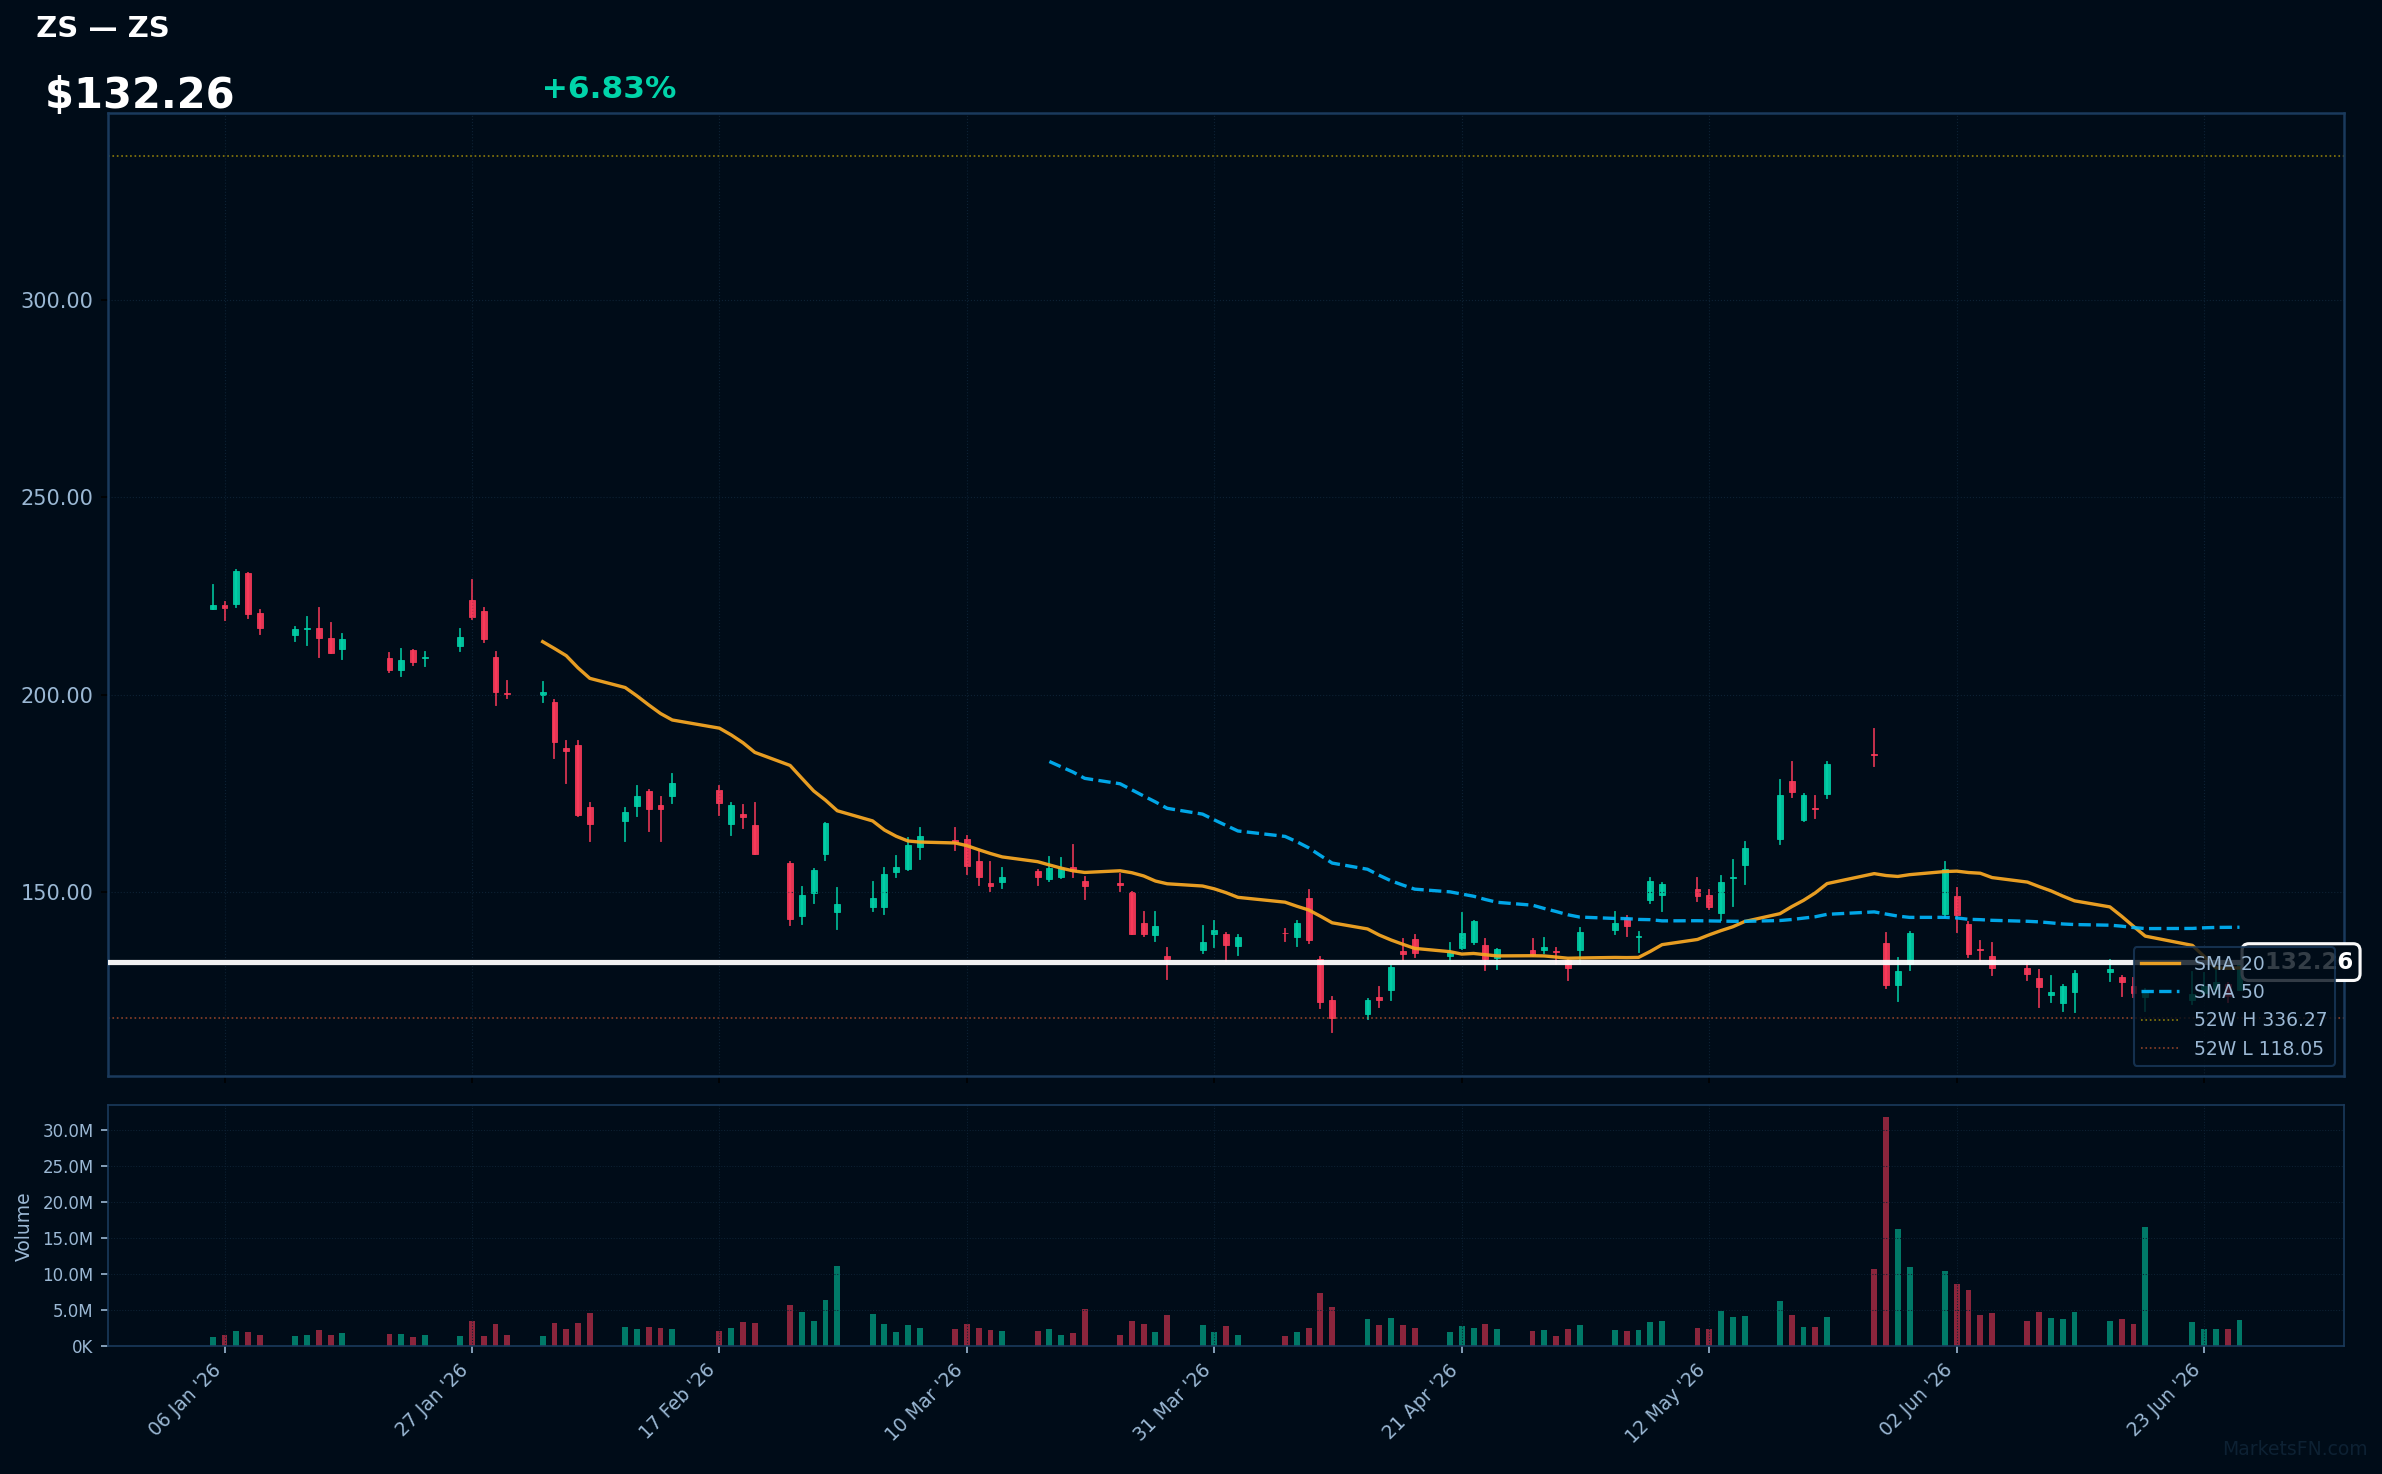The width and height of the screenshot is (2382, 1474).
Task: Click the 20.0M volume axis label
Action: [68, 1203]
